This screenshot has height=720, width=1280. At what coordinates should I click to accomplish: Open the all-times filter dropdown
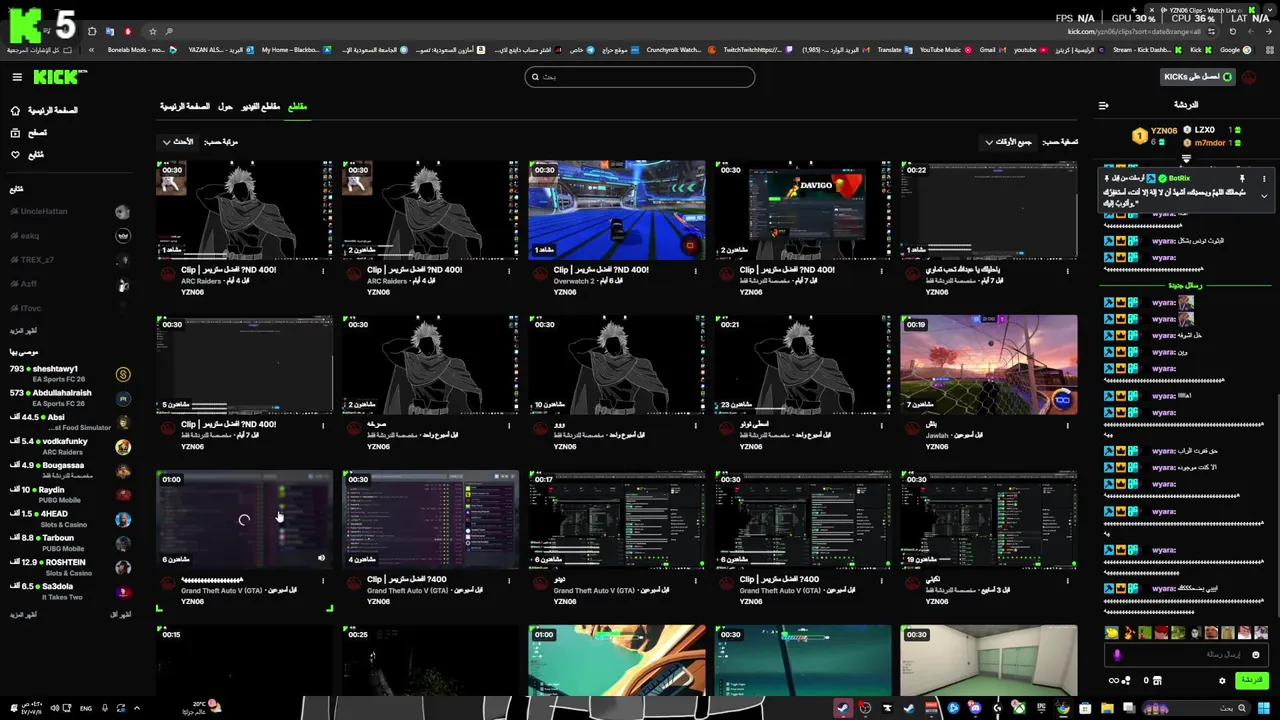pos(1008,142)
